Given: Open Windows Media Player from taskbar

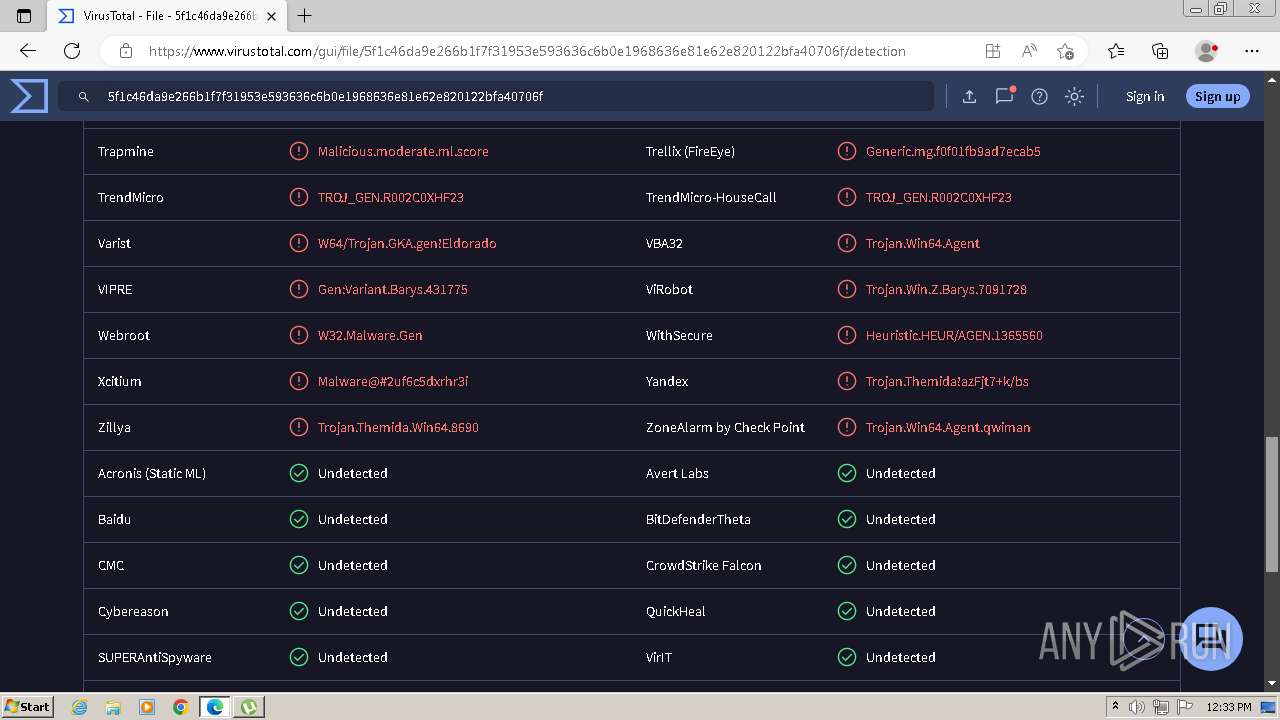Looking at the screenshot, I should pos(147,707).
